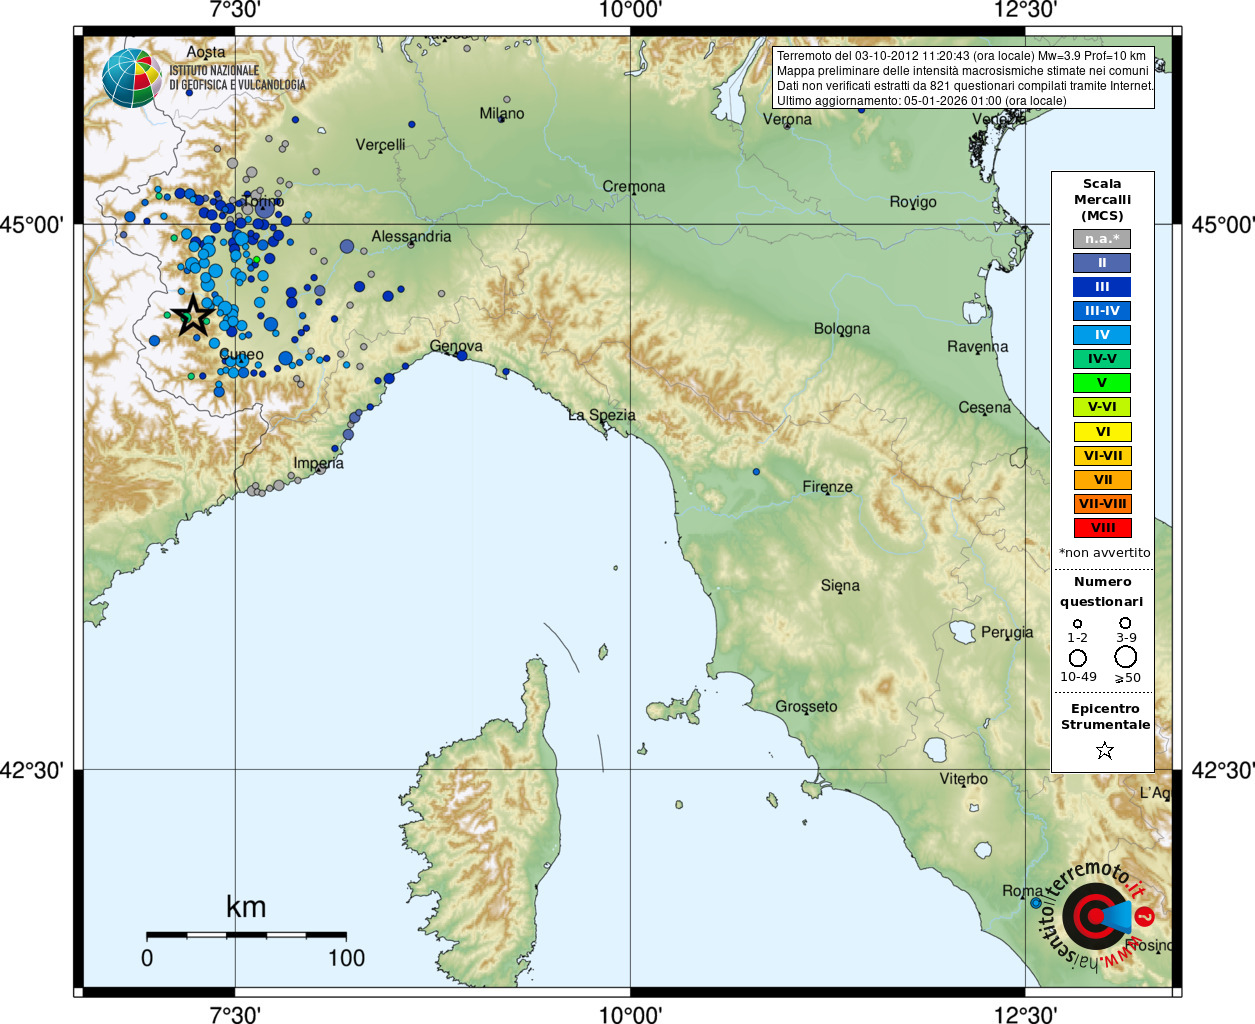Click the intensity III legend swatch
This screenshot has width=1255, height=1024.
tap(1102, 287)
